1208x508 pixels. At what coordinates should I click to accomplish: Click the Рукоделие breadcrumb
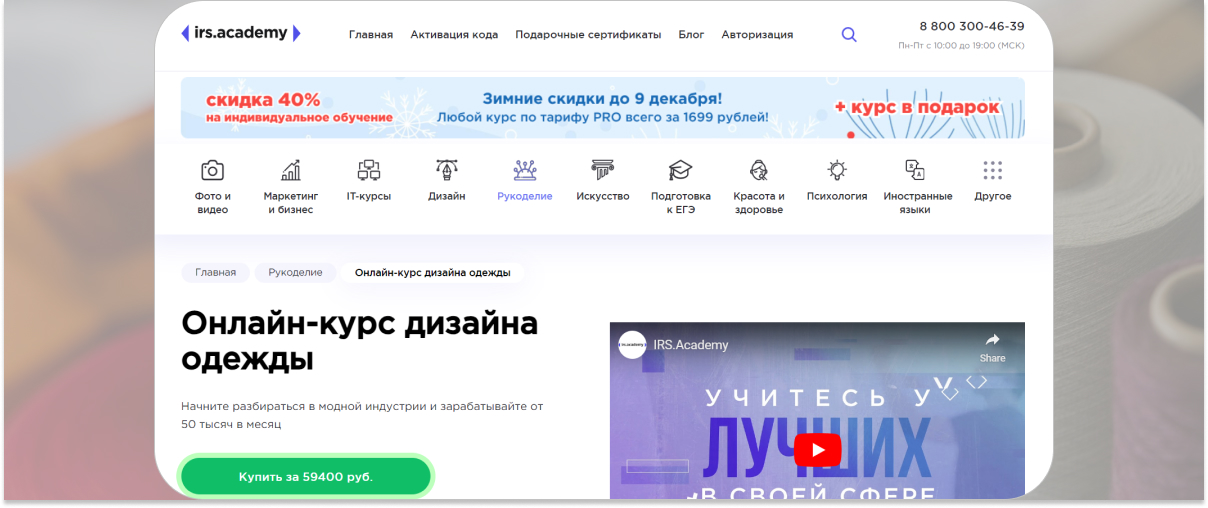click(x=295, y=272)
